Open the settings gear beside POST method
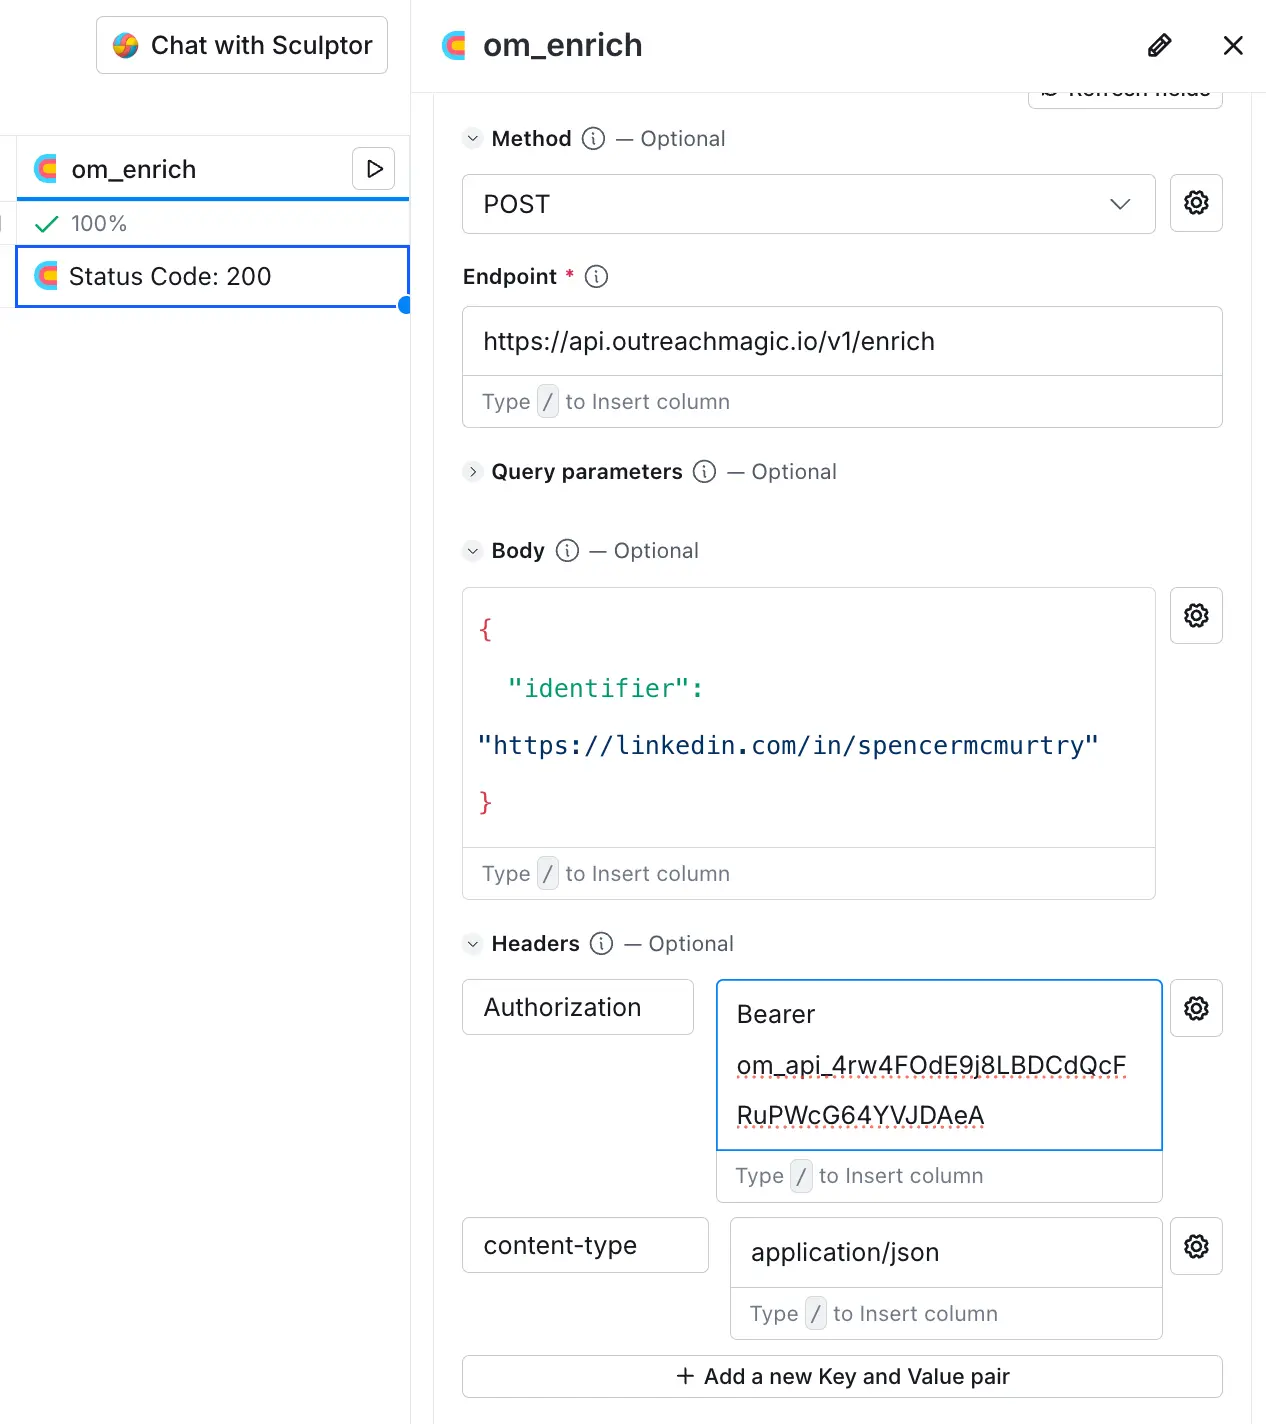This screenshot has width=1266, height=1424. point(1196,203)
